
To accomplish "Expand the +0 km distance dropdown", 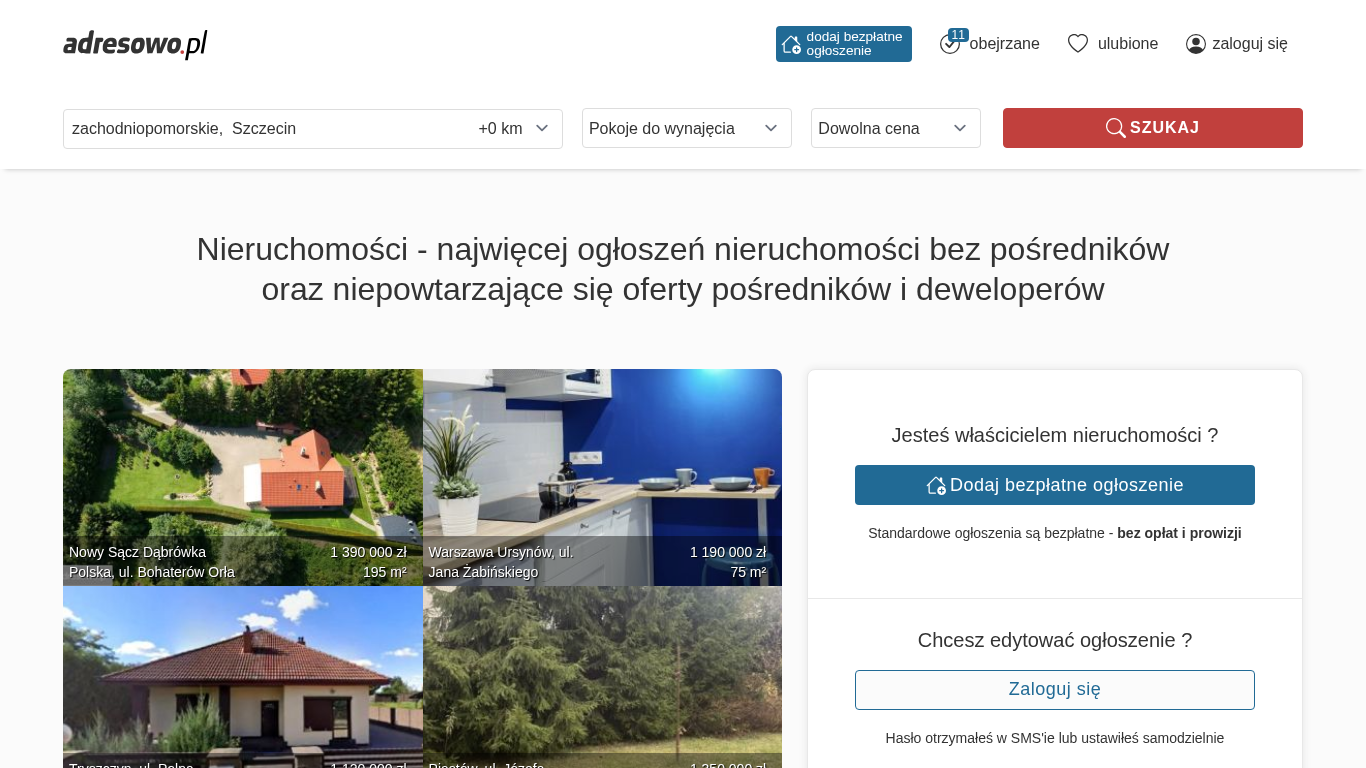I will (x=514, y=129).
